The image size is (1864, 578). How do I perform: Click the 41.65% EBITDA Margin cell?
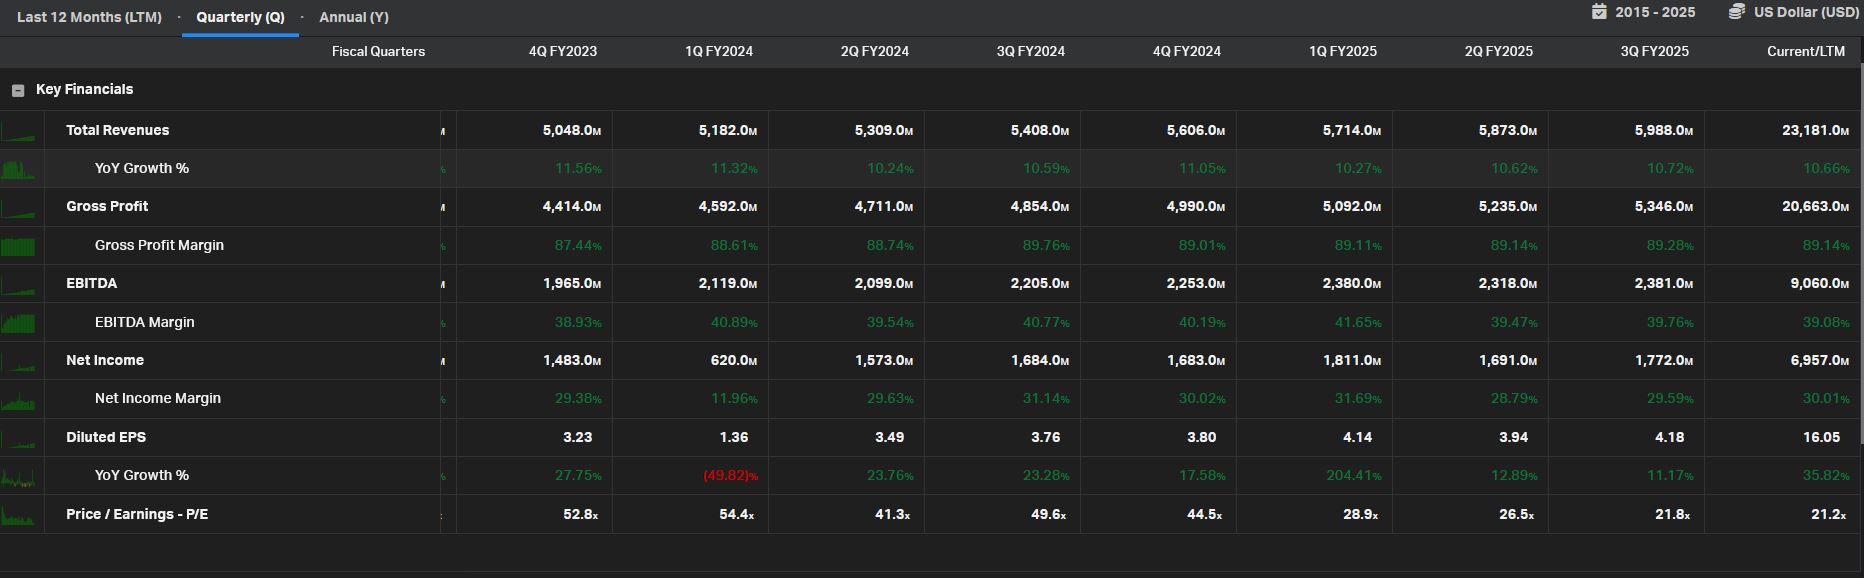click(1358, 322)
